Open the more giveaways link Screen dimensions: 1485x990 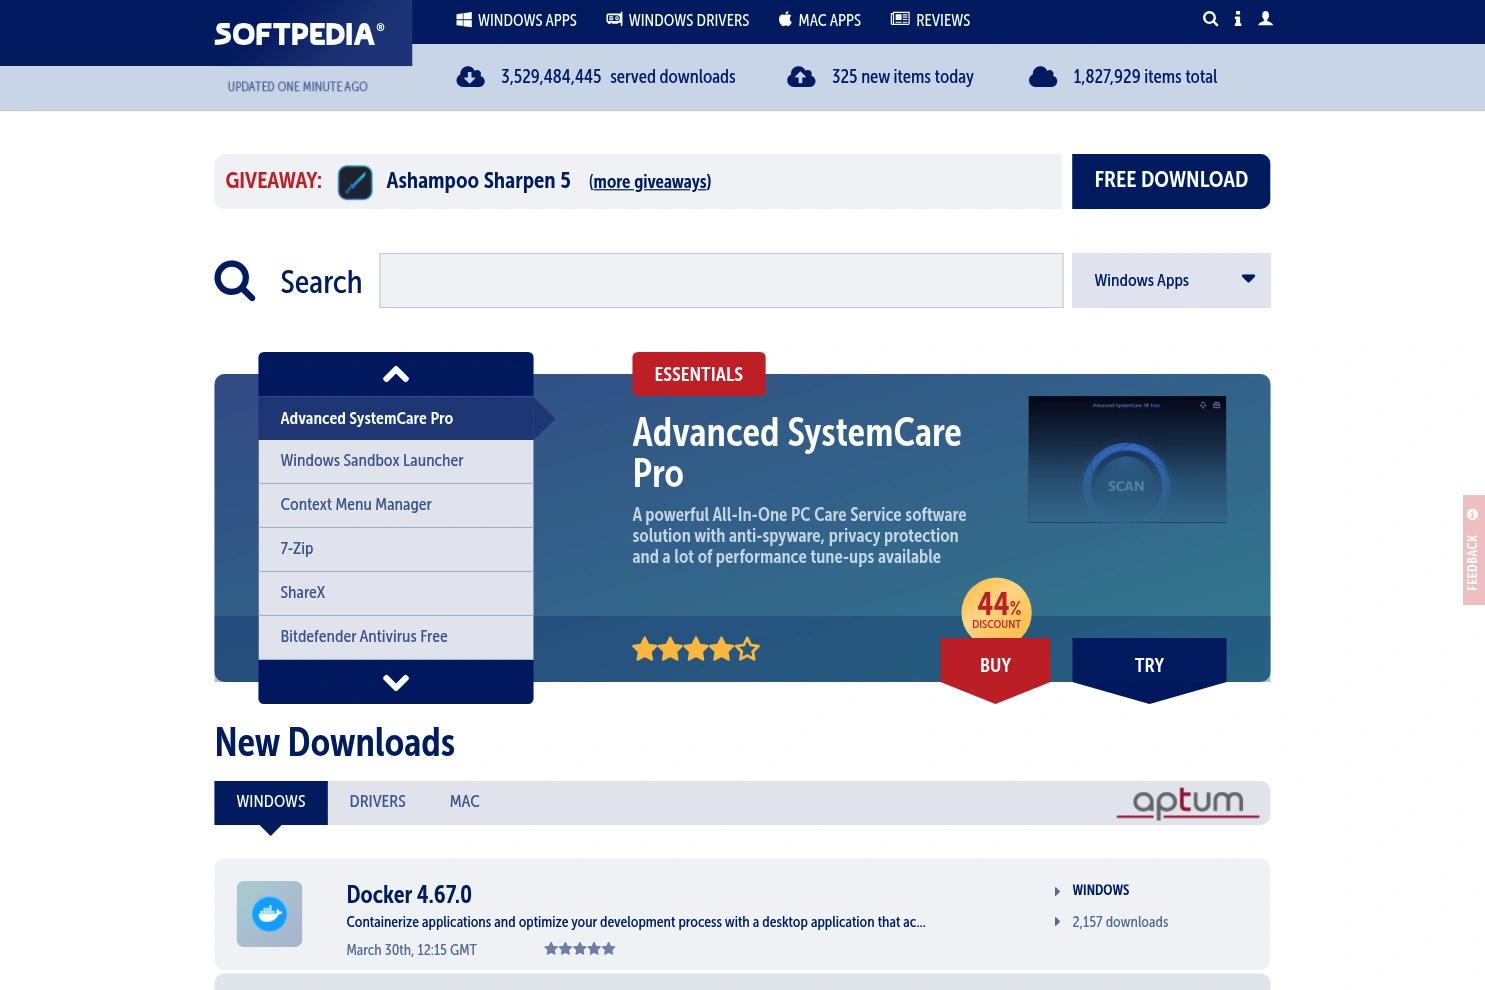(x=650, y=182)
